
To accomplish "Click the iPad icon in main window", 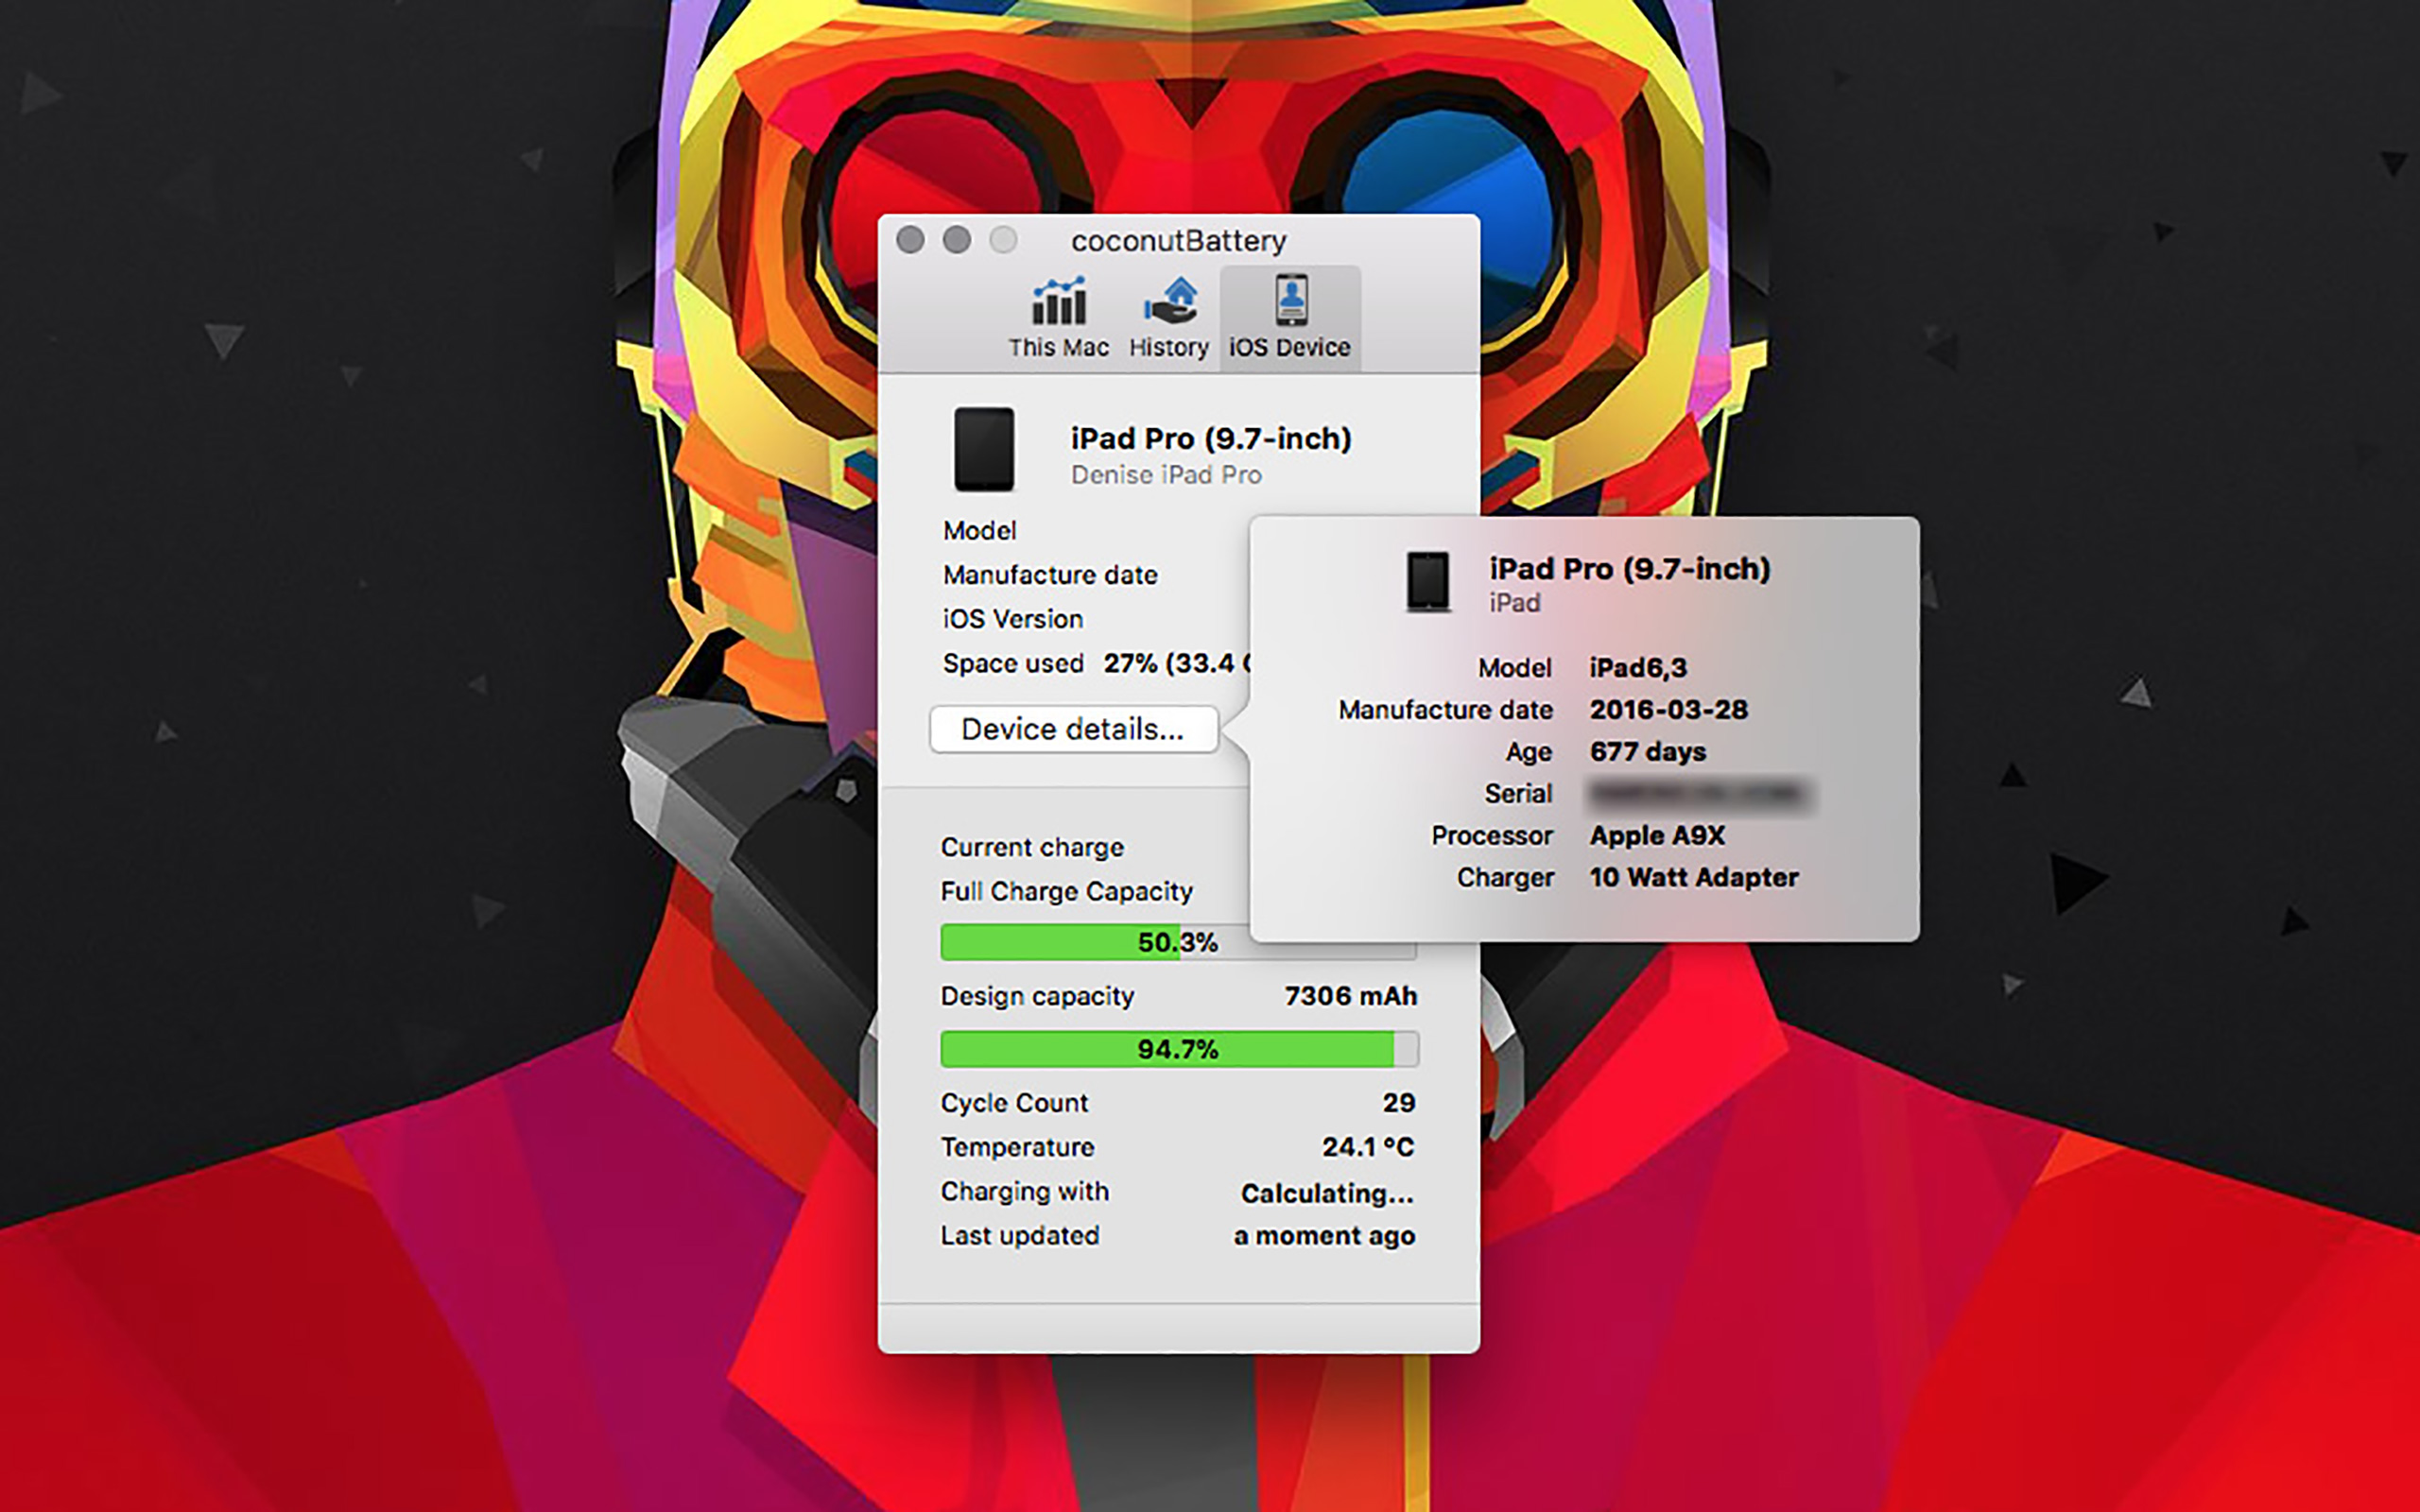I will tap(984, 449).
